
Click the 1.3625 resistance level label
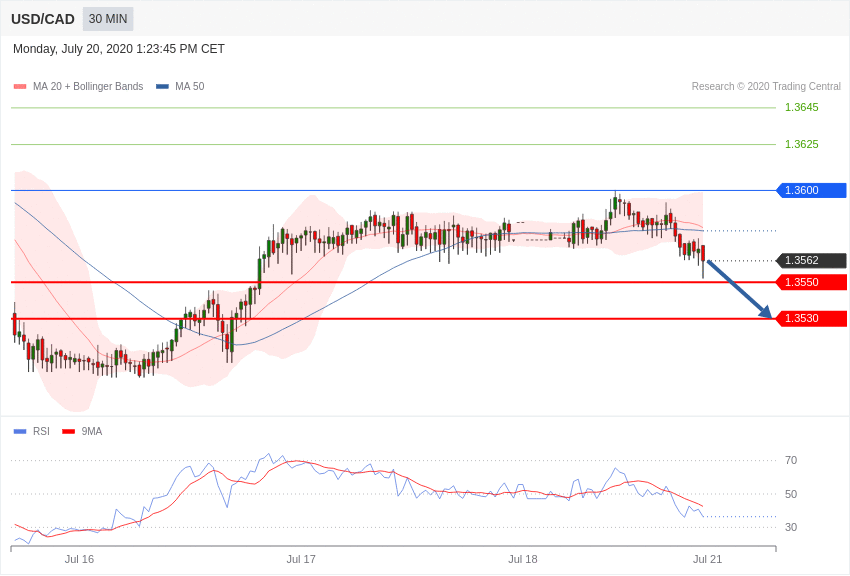pyautogui.click(x=802, y=144)
